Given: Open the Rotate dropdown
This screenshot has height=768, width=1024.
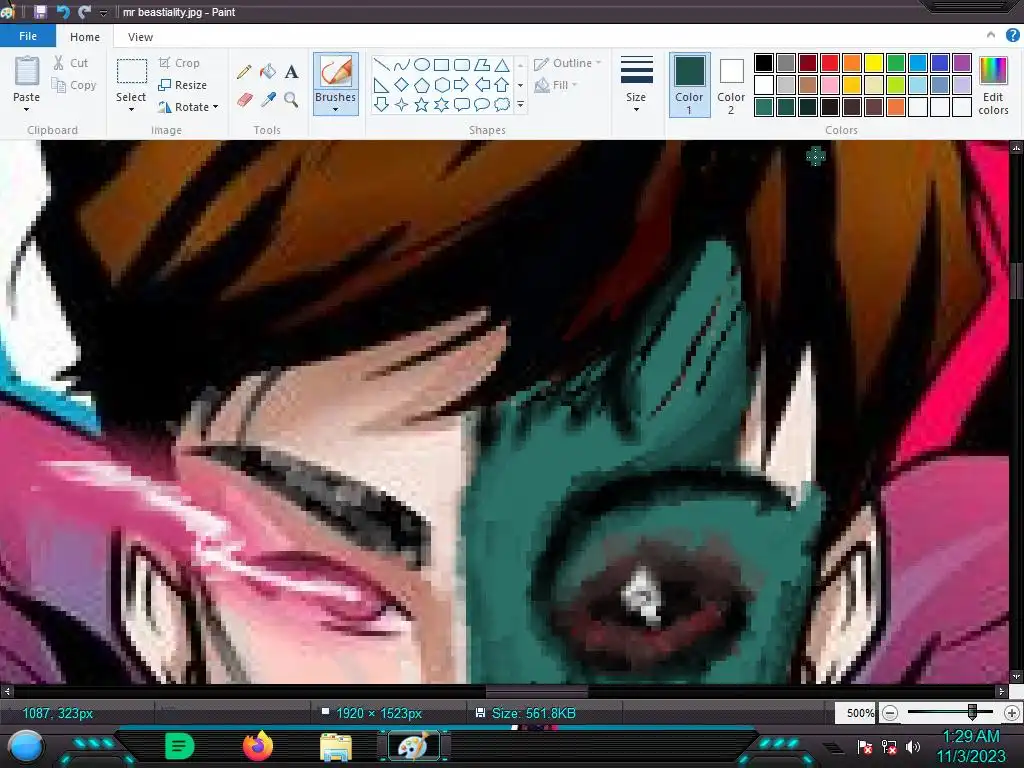Looking at the screenshot, I should tap(187, 106).
